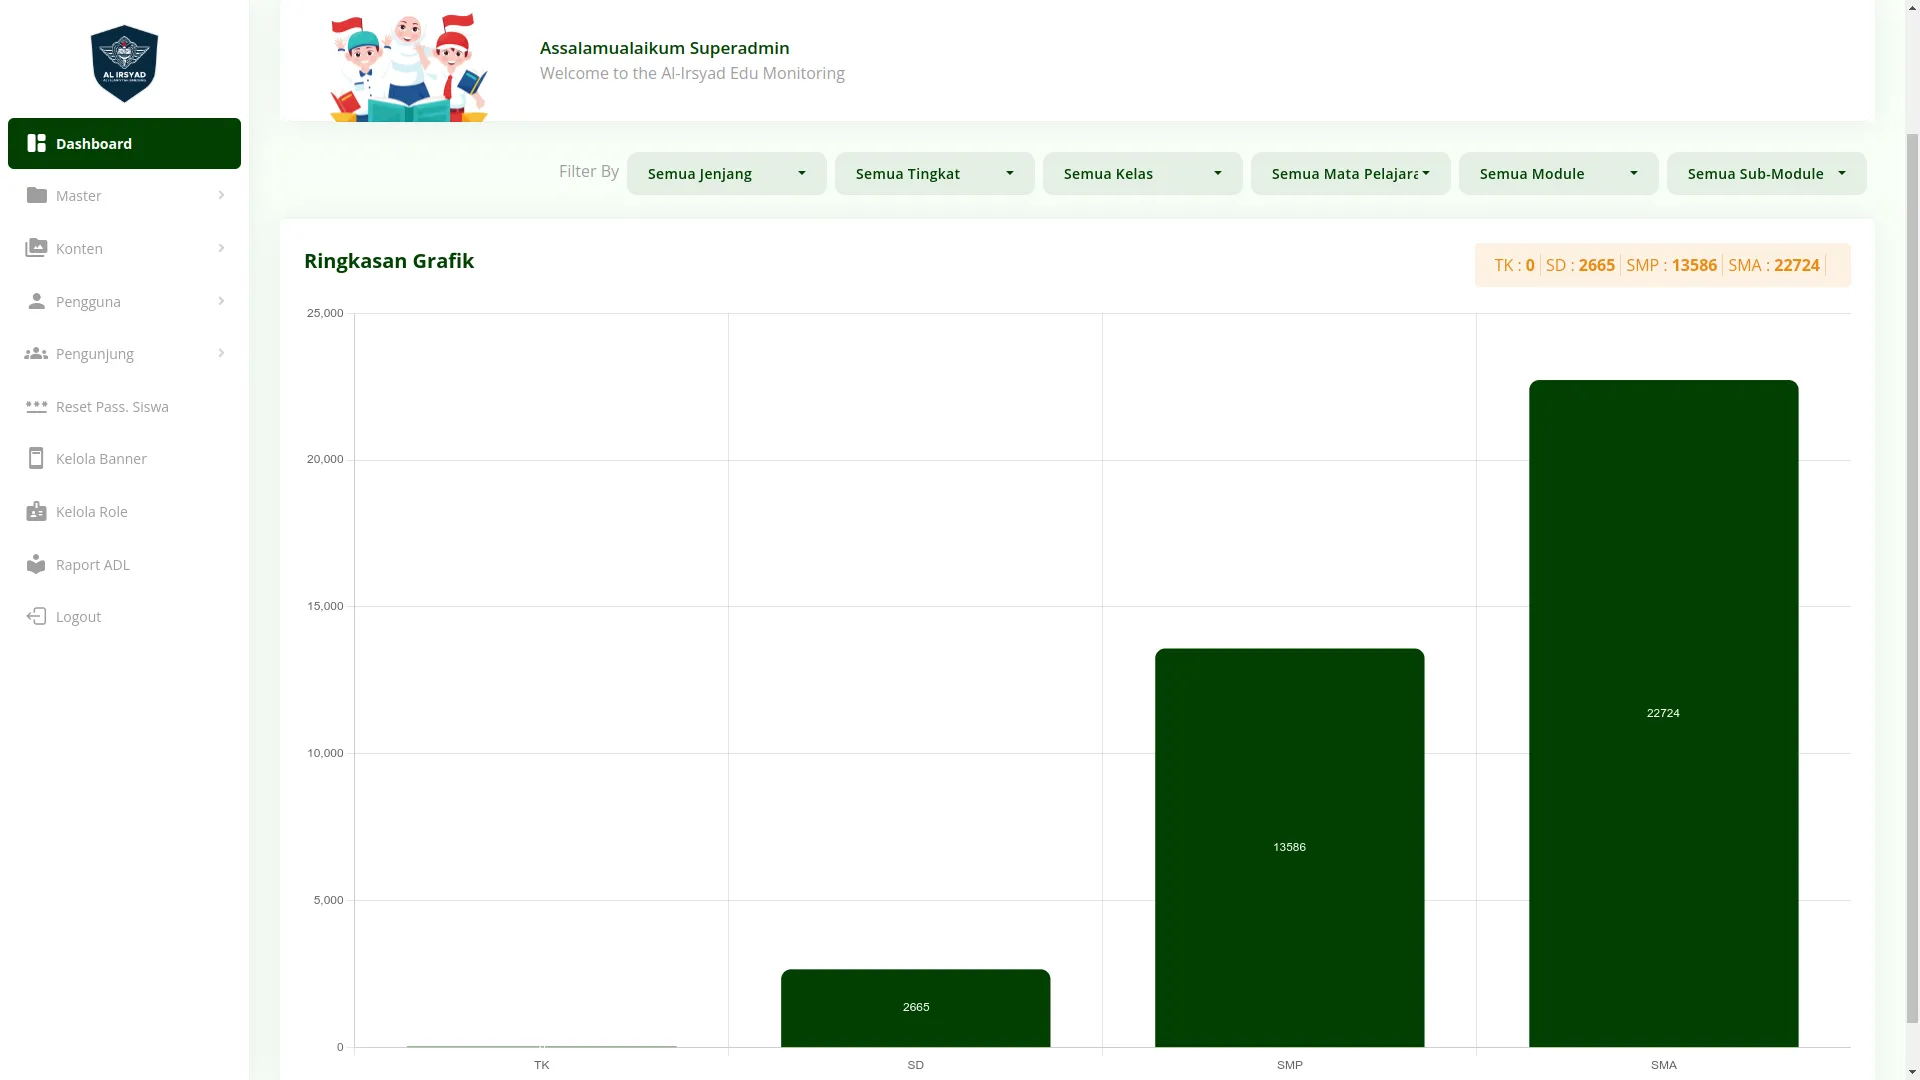Click the Pengunjung group icon
The width and height of the screenshot is (1920, 1080).
pos(37,353)
